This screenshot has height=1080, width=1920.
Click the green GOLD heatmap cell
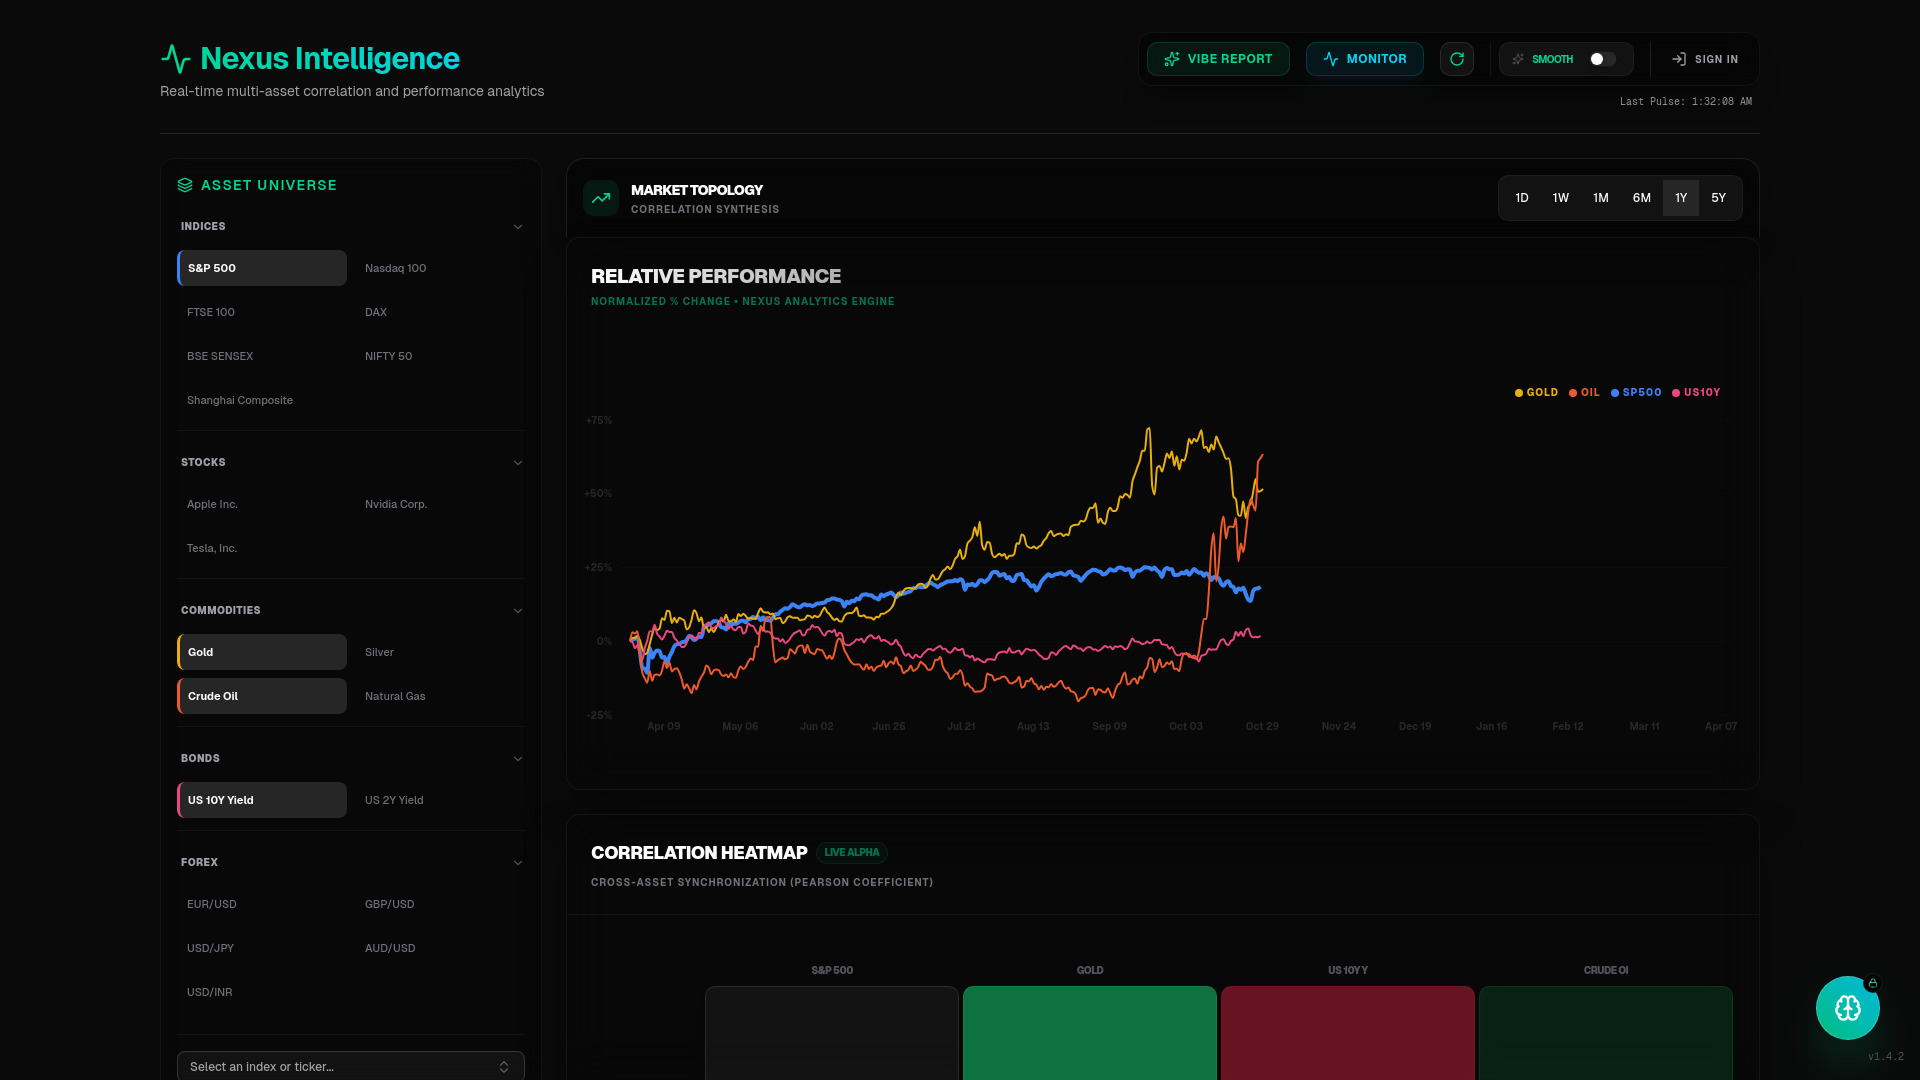pos(1090,1033)
